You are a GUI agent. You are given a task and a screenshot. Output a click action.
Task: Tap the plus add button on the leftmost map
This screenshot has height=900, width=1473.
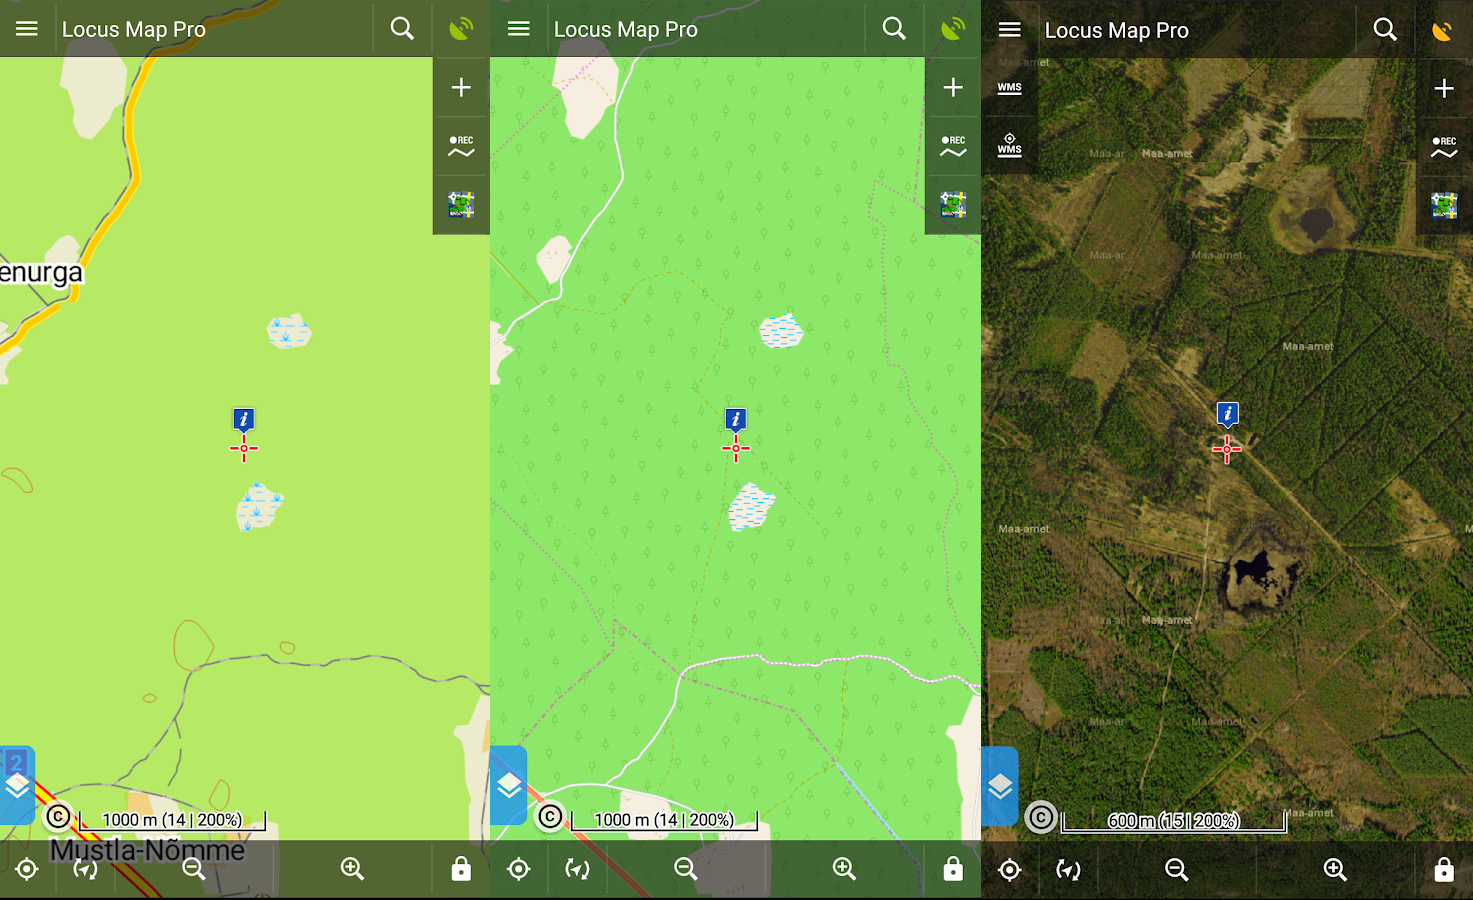coord(461,88)
